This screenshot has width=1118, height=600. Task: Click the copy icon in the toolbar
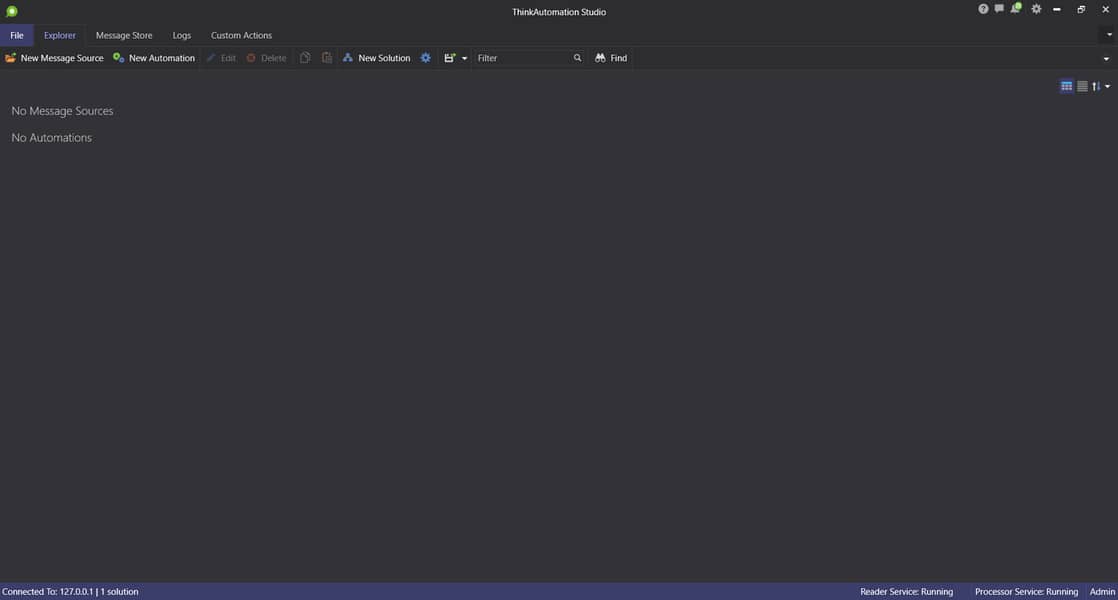click(x=305, y=58)
